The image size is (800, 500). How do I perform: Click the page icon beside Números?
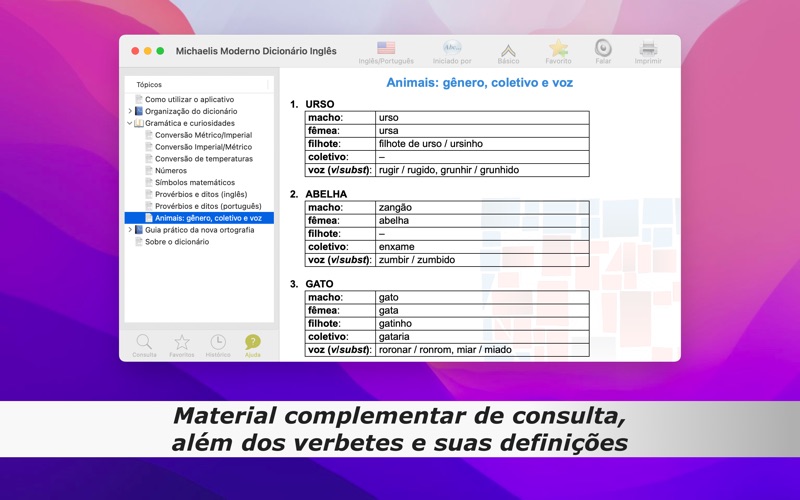click(x=149, y=170)
